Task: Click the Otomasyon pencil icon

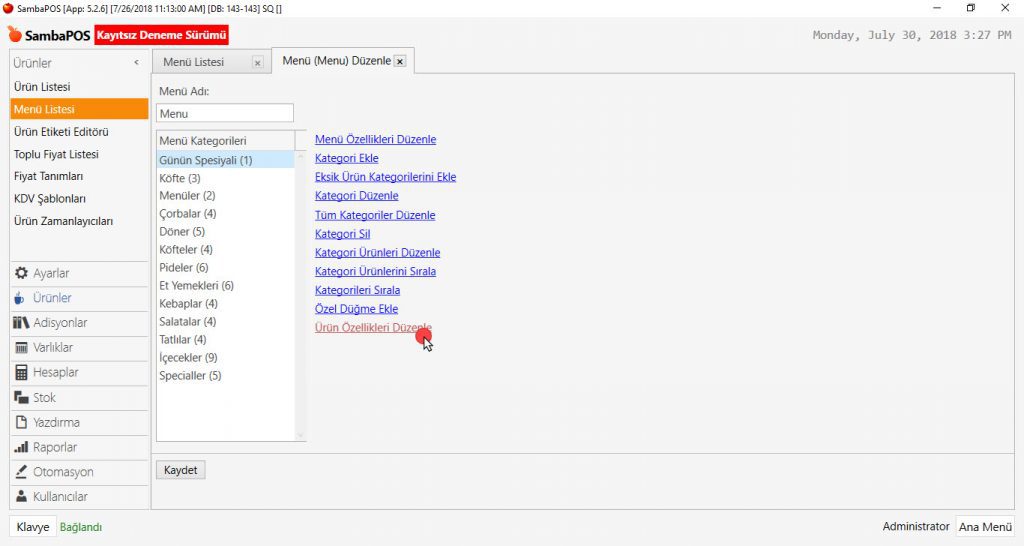Action: pyautogui.click(x=21, y=472)
